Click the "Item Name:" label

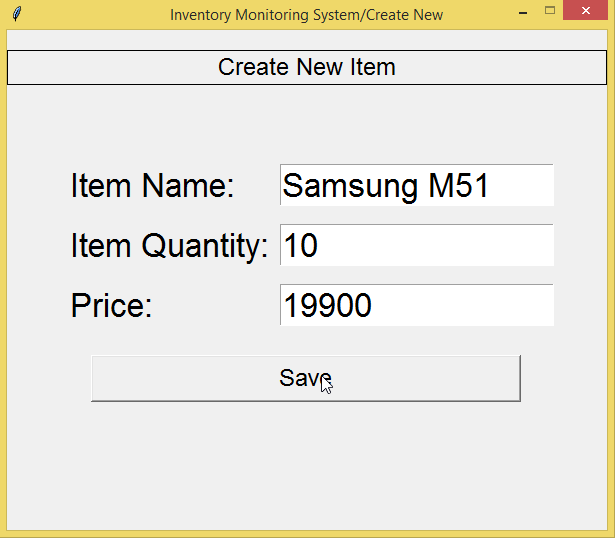tap(153, 185)
